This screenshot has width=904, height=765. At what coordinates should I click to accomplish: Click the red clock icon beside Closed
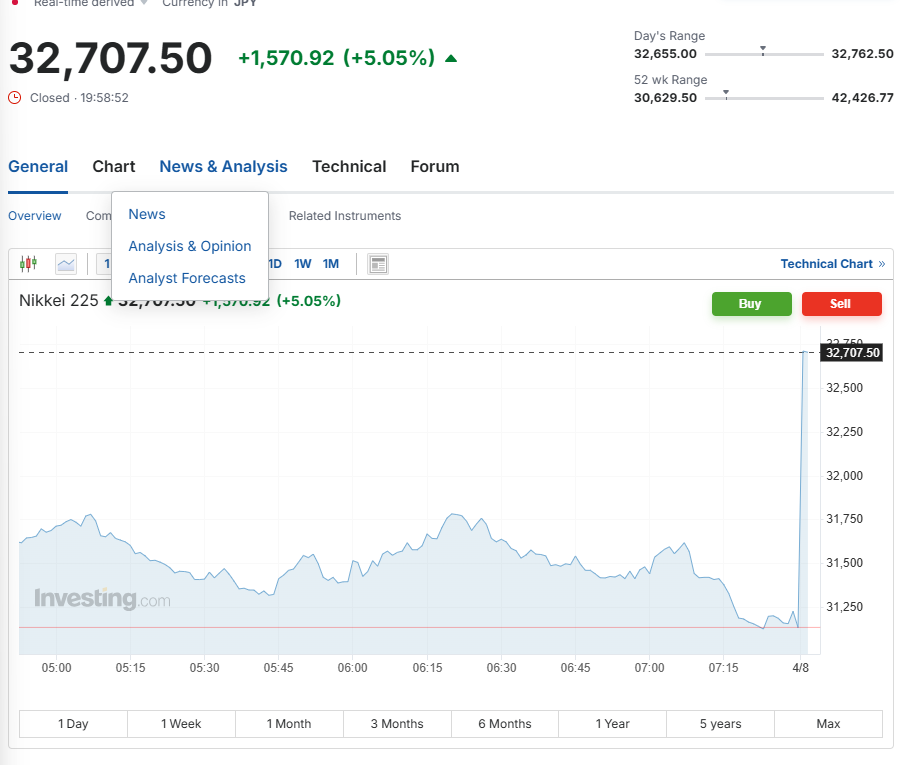click(x=14, y=98)
